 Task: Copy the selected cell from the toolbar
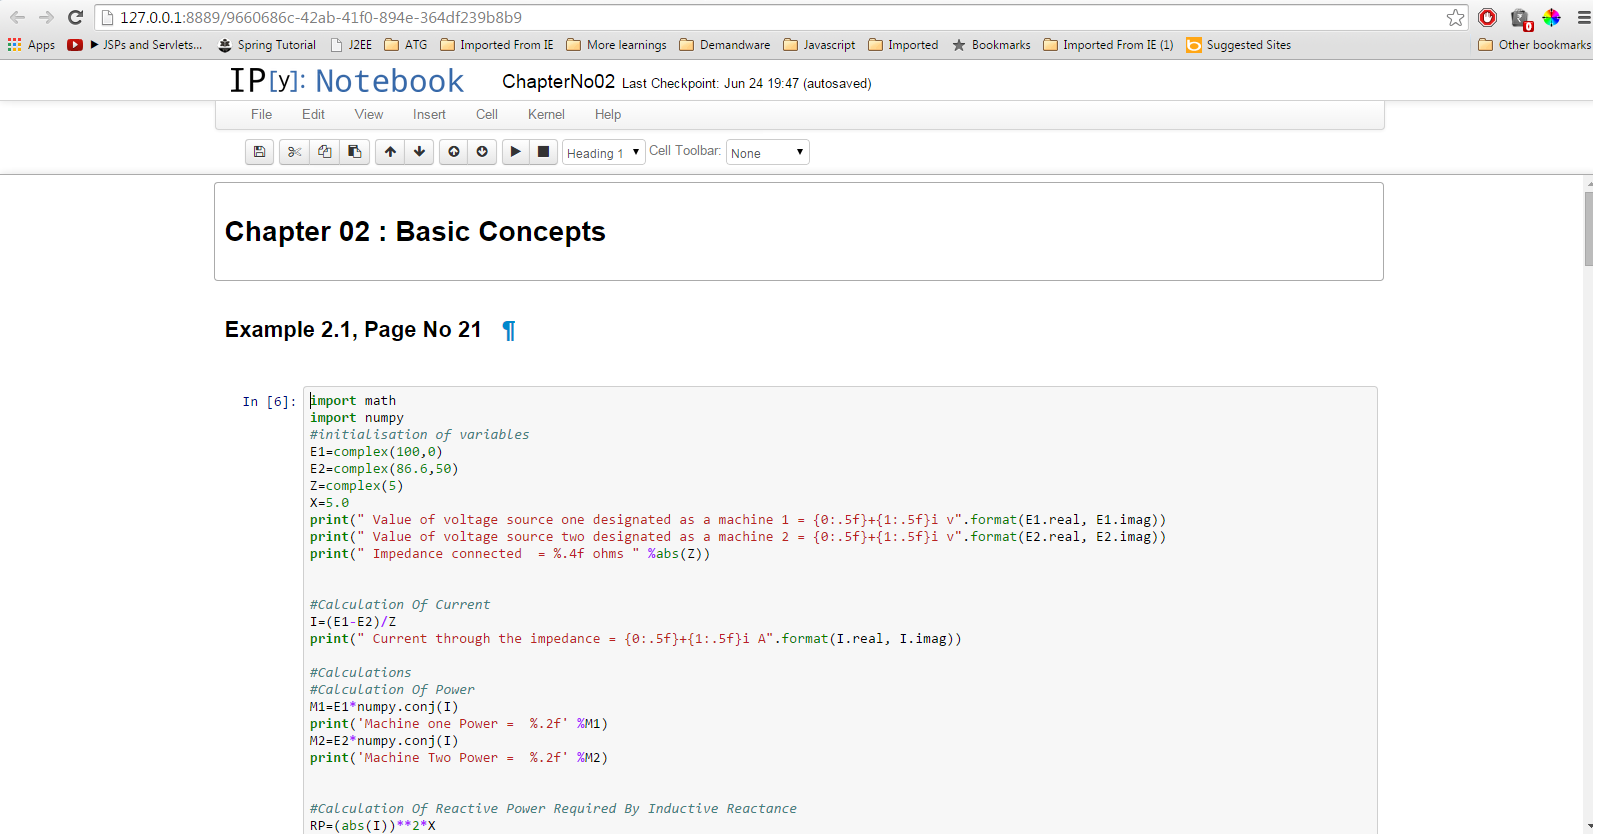(325, 152)
